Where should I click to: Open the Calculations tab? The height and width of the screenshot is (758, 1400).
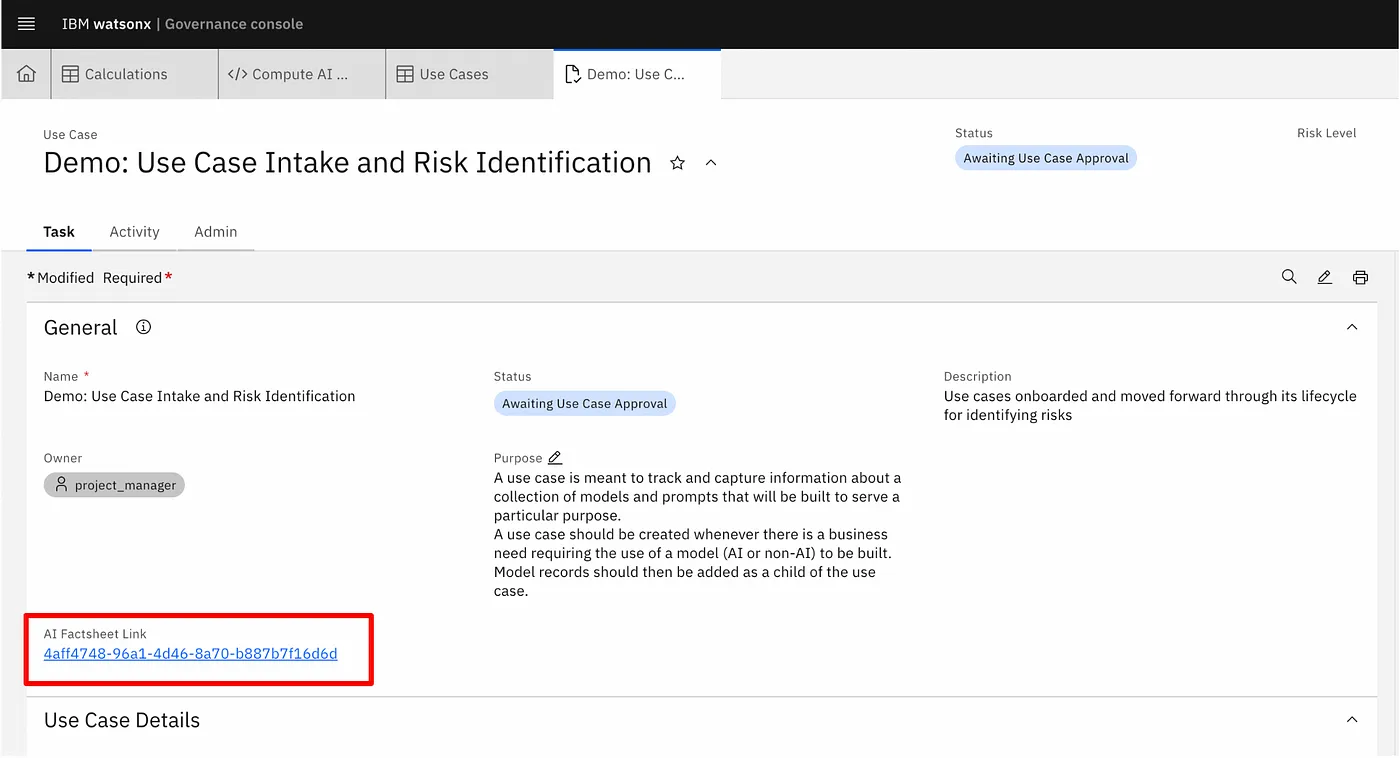pyautogui.click(x=125, y=74)
